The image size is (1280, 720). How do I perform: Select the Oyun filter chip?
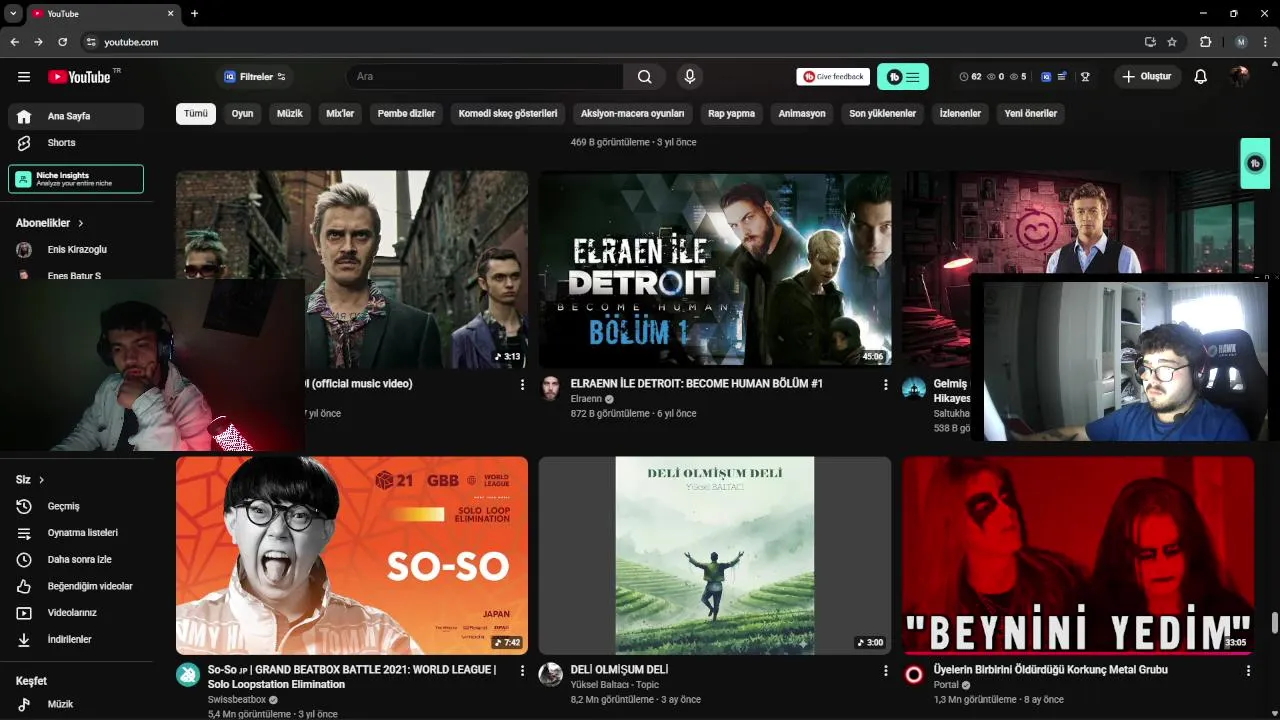[x=242, y=113]
